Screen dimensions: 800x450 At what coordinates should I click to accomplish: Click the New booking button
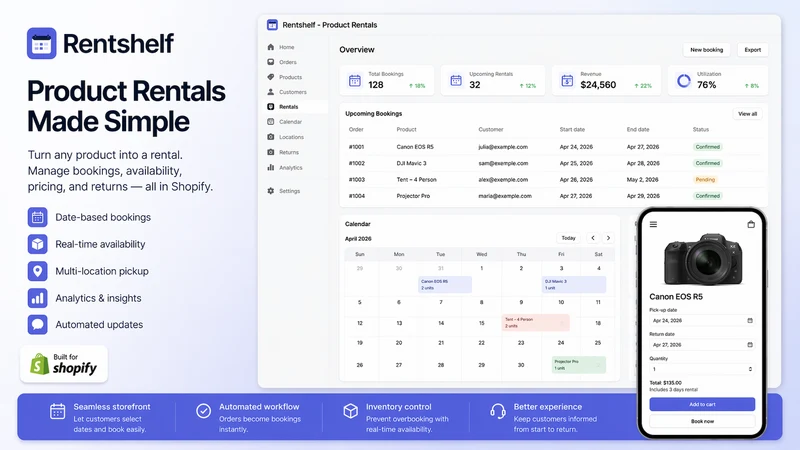pos(707,49)
